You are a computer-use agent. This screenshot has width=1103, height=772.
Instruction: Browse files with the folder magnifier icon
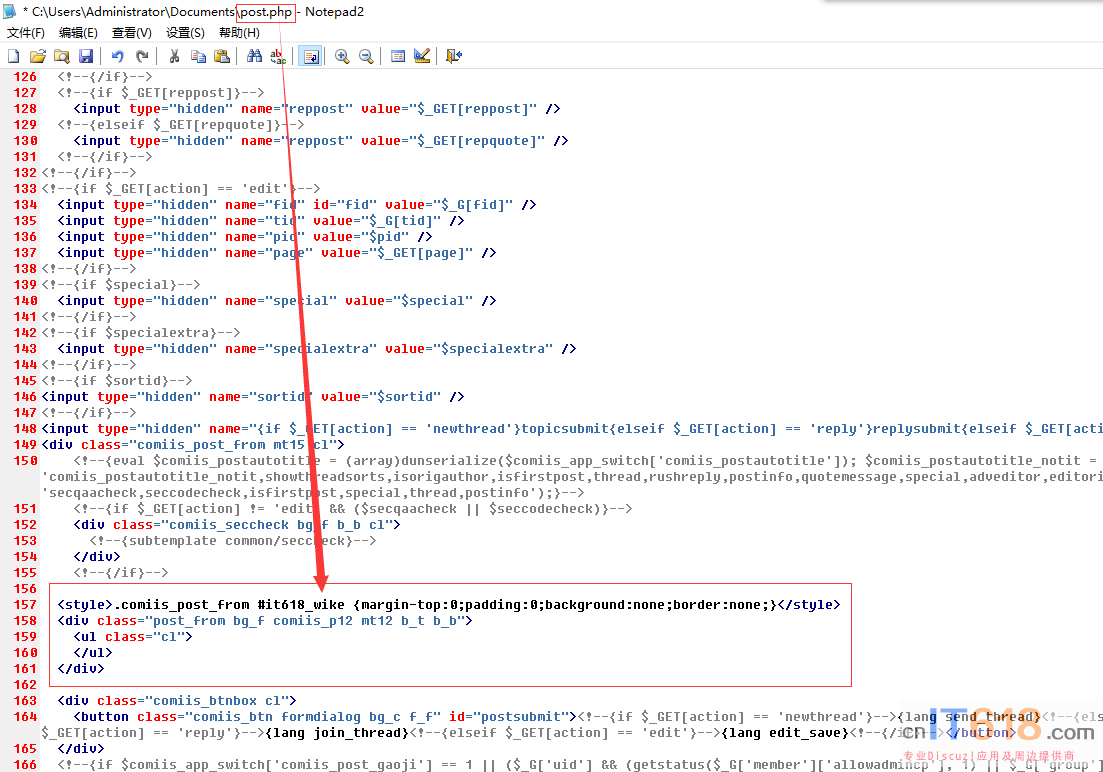(62, 56)
